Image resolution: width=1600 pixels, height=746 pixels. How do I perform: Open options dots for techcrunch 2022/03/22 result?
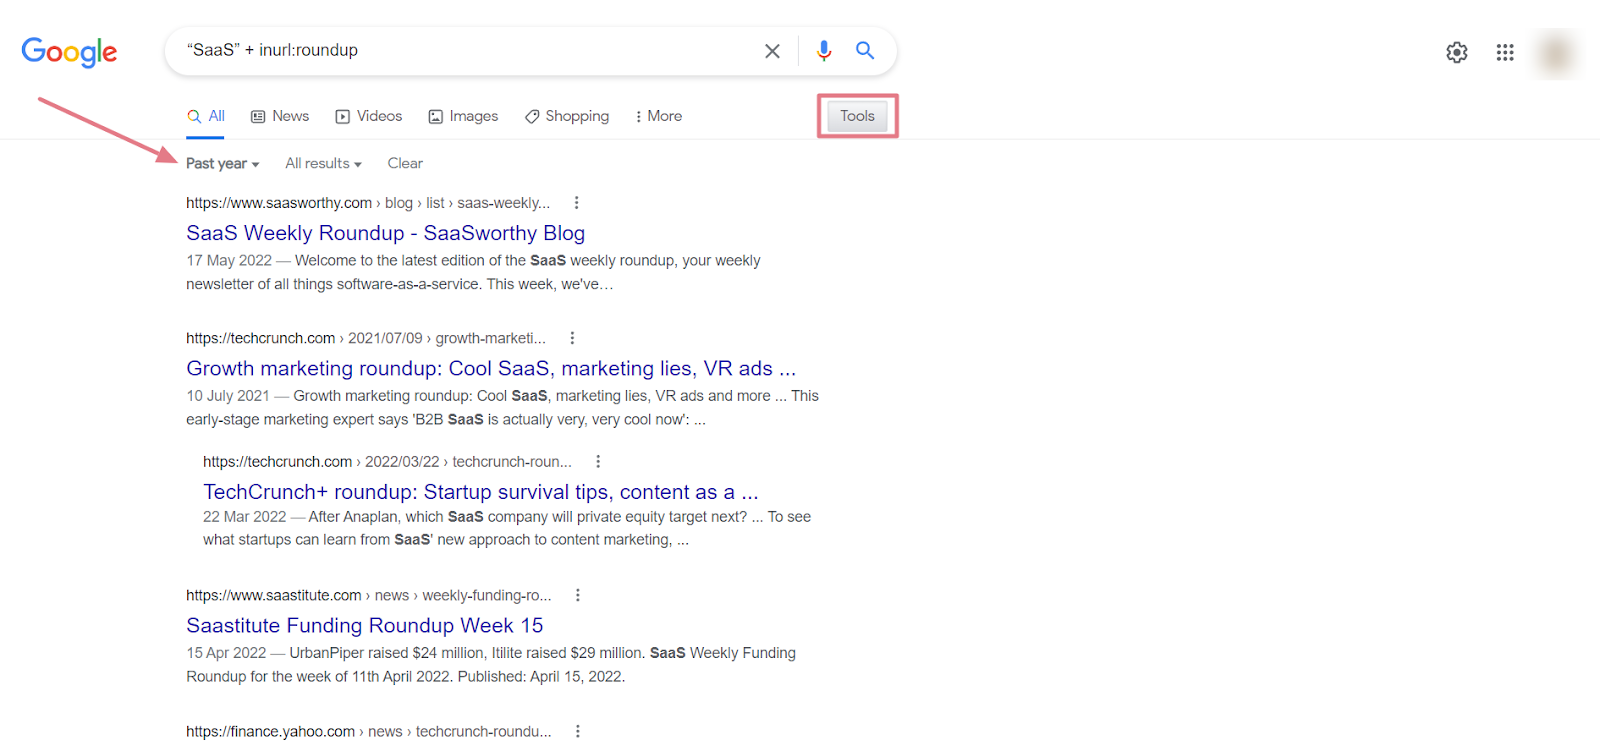(x=598, y=461)
